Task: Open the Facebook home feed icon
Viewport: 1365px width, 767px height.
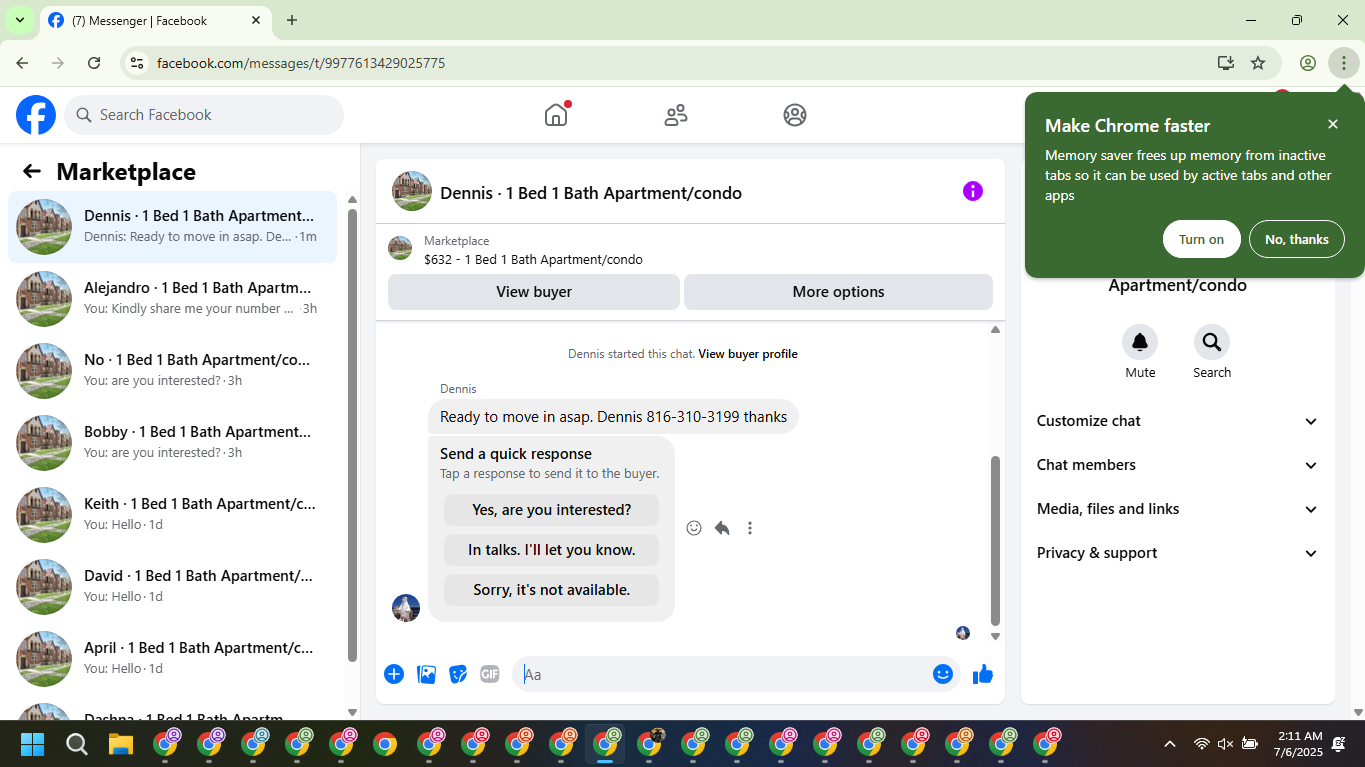Action: (x=556, y=115)
